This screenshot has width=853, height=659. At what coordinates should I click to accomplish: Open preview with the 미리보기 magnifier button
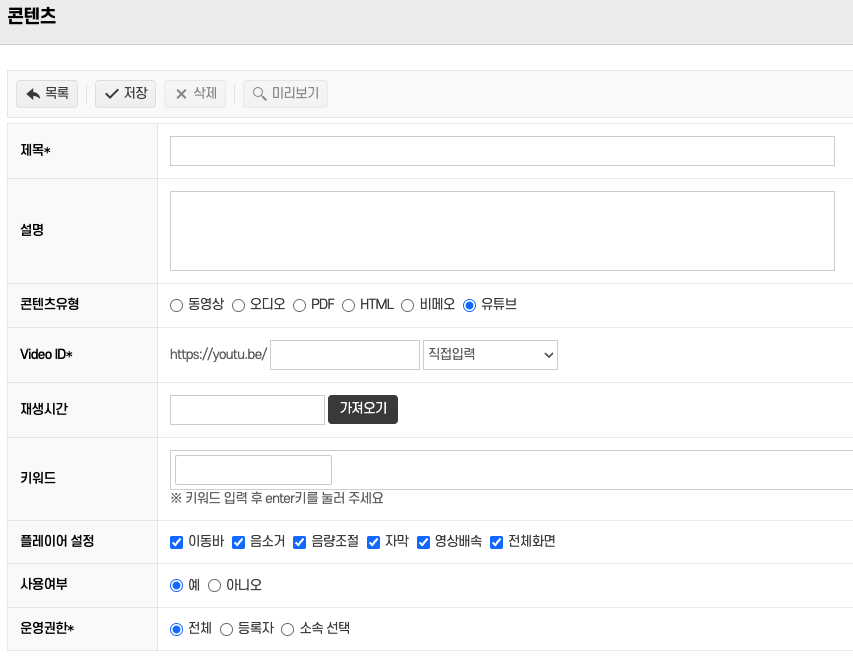click(285, 94)
